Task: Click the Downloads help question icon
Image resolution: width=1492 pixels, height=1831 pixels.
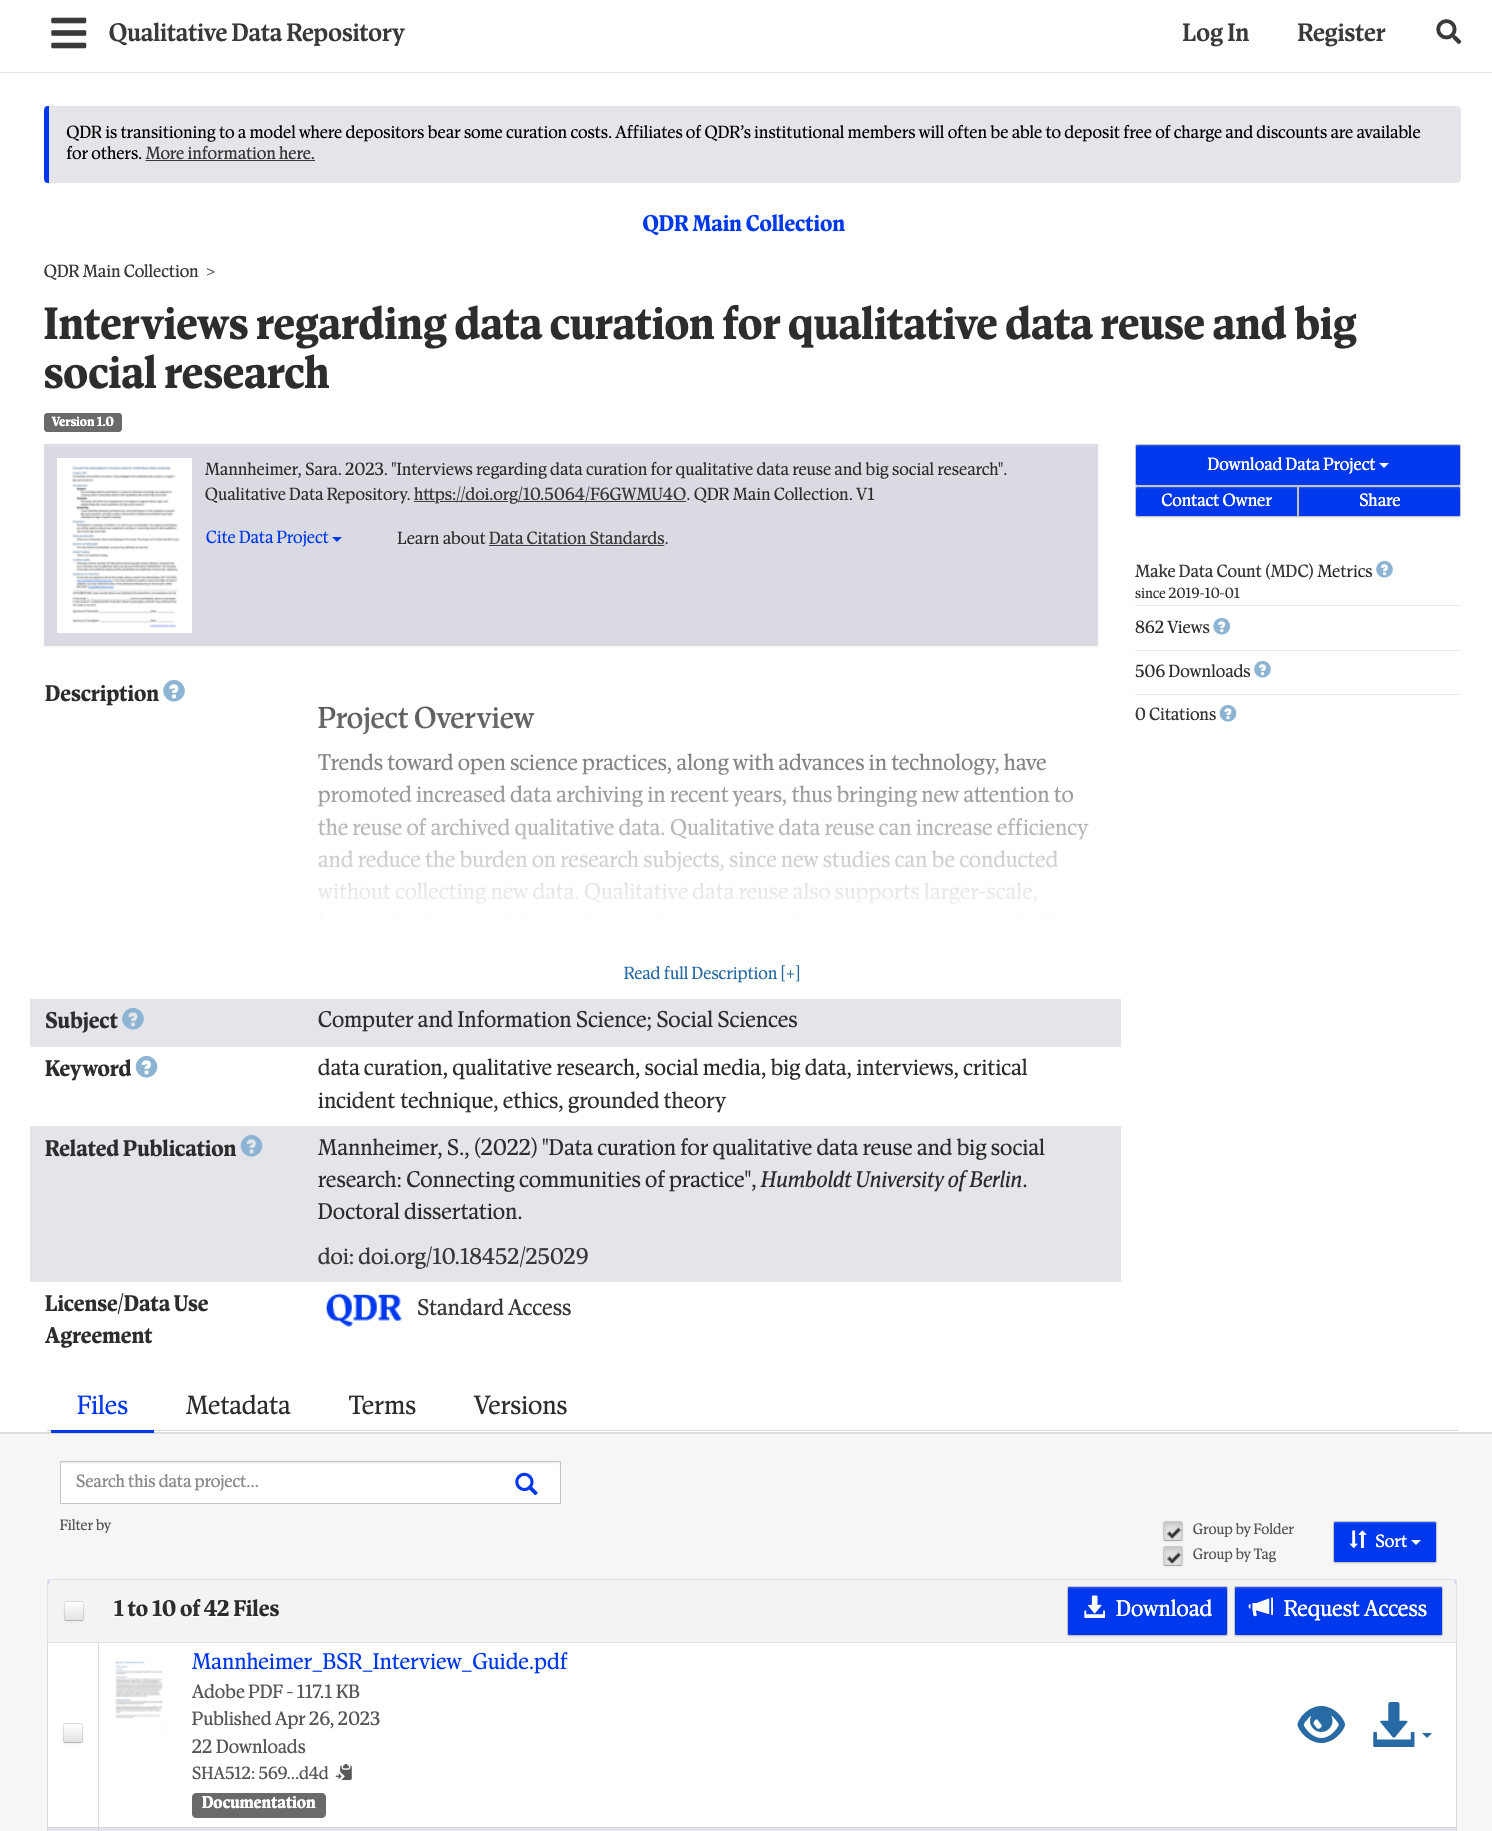Action: point(1262,669)
